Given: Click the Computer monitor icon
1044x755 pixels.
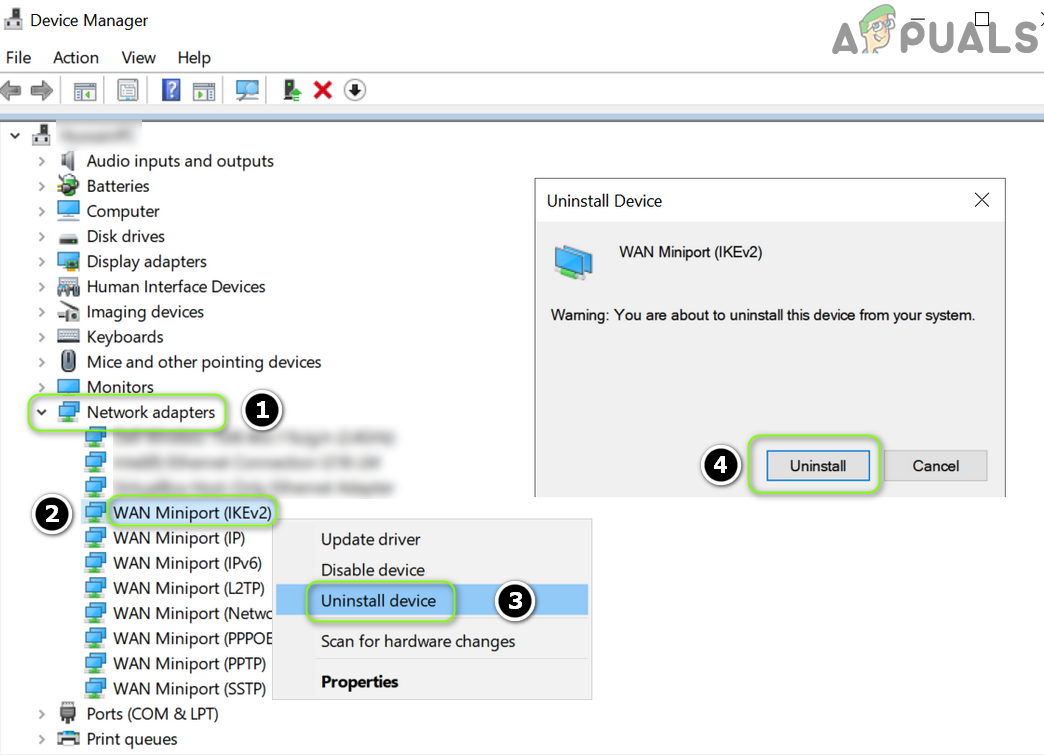Looking at the screenshot, I should point(68,210).
